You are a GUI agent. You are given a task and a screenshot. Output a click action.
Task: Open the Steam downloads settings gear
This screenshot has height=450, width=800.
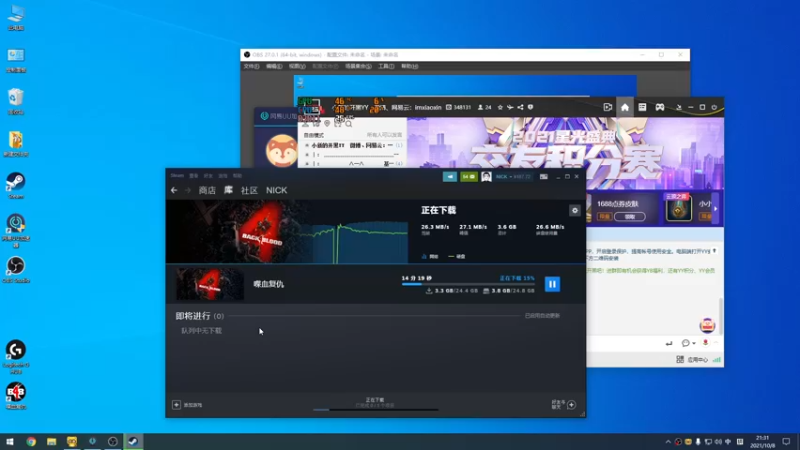[574, 210]
